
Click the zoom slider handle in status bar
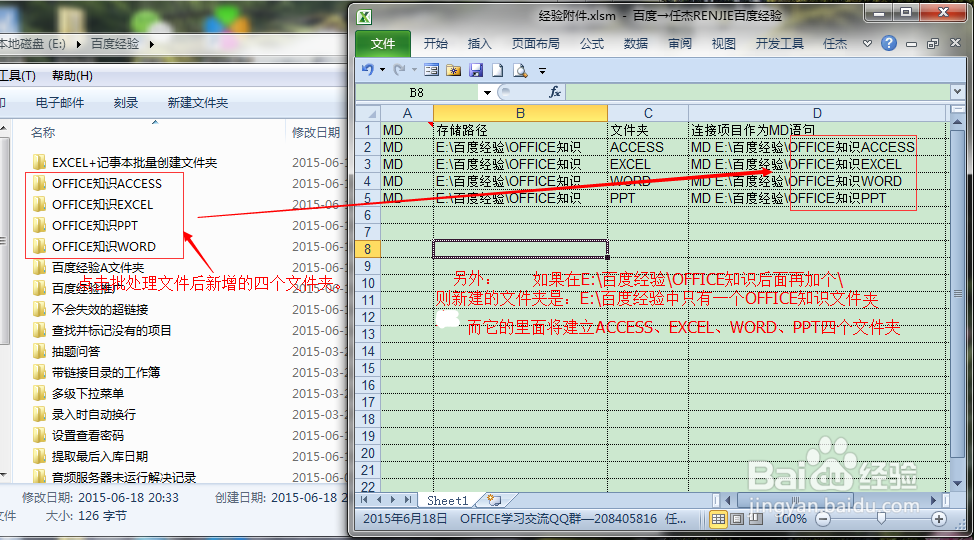[881, 518]
